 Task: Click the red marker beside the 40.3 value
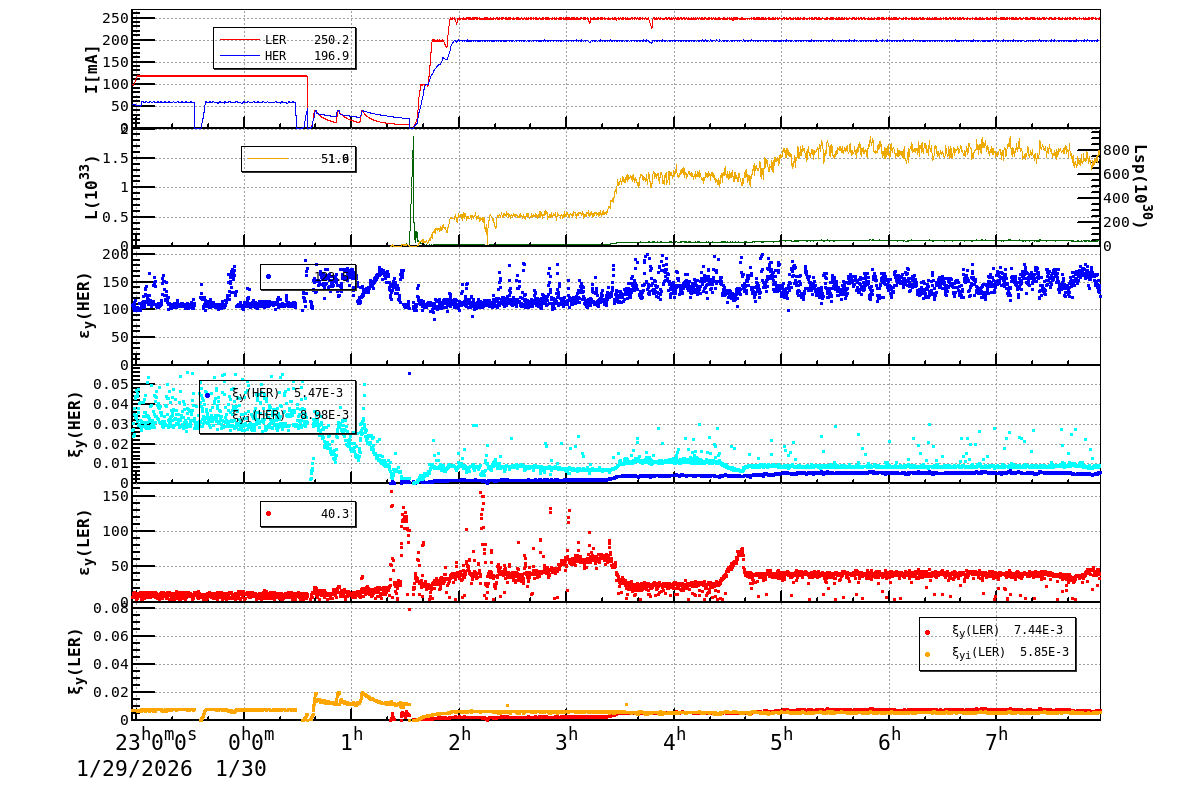pos(268,515)
